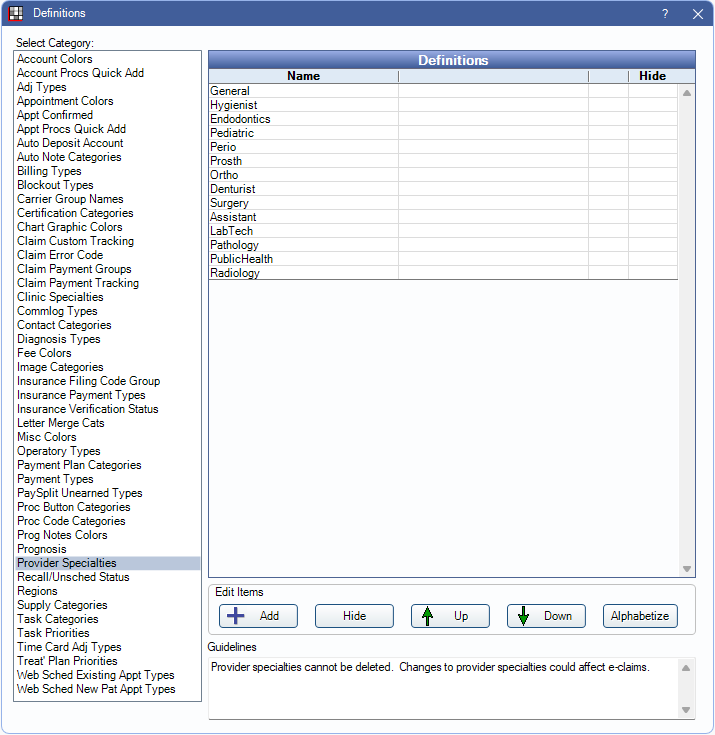
Task: Select the Endodontics row in grid
Action: tap(239, 119)
